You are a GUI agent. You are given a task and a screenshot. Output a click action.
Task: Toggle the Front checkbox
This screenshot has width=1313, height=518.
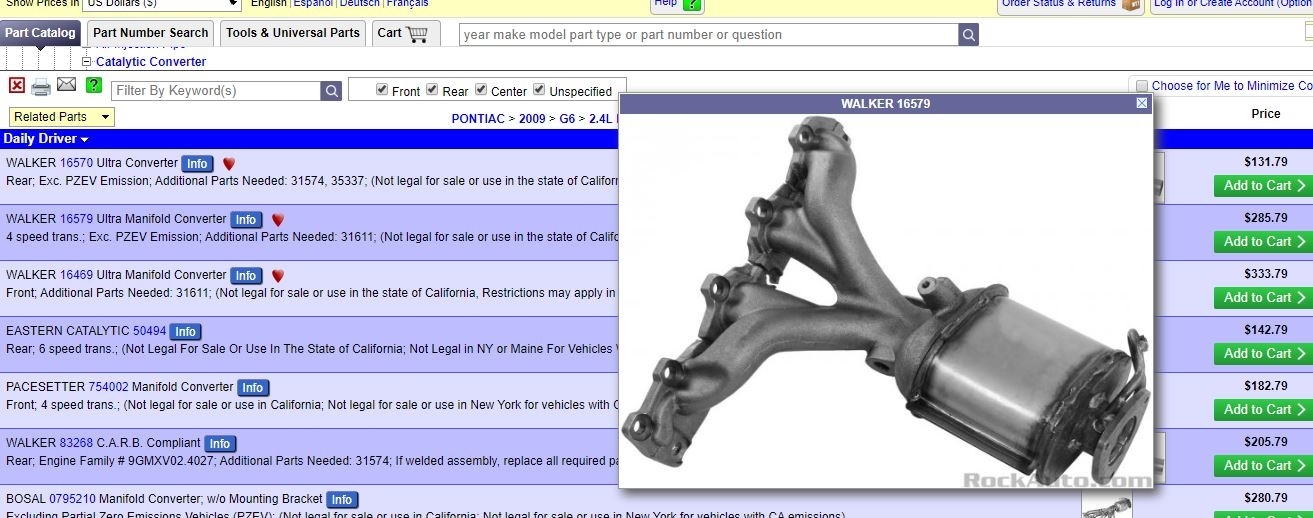[382, 89]
